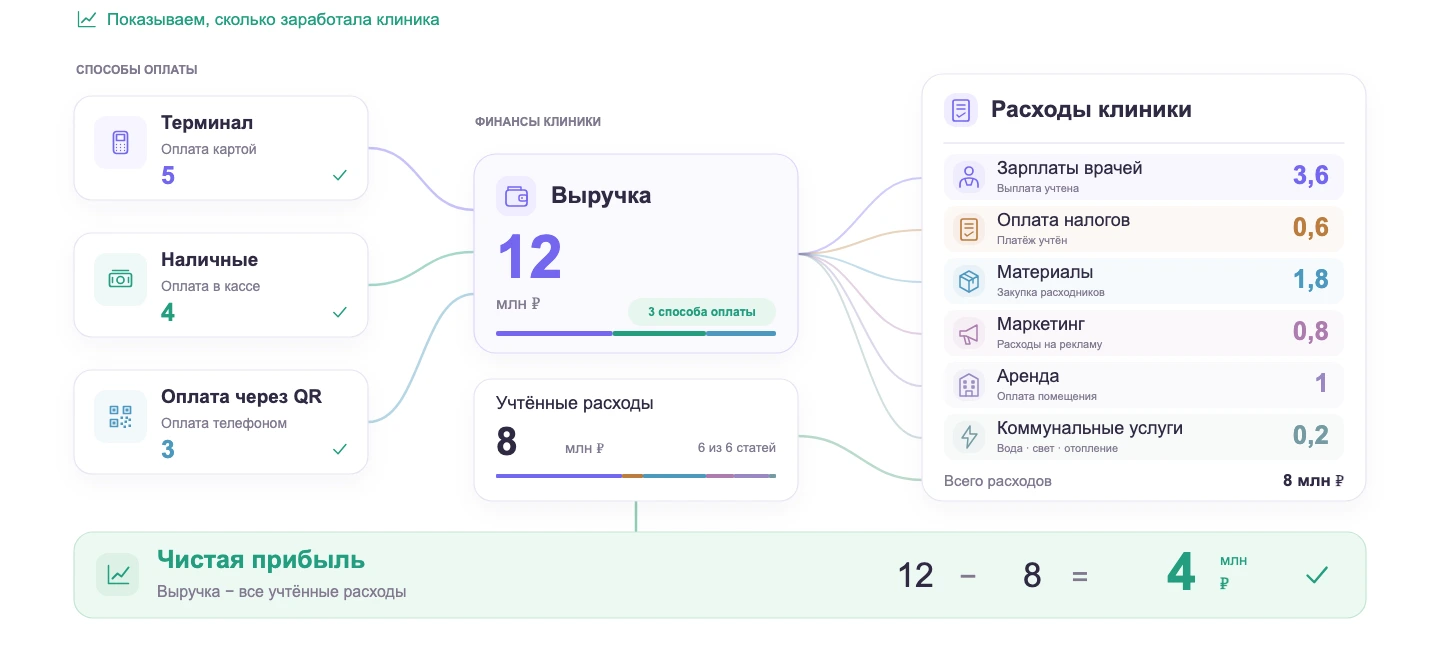
Task: Click the Аренда label
Action: pos(1028,376)
